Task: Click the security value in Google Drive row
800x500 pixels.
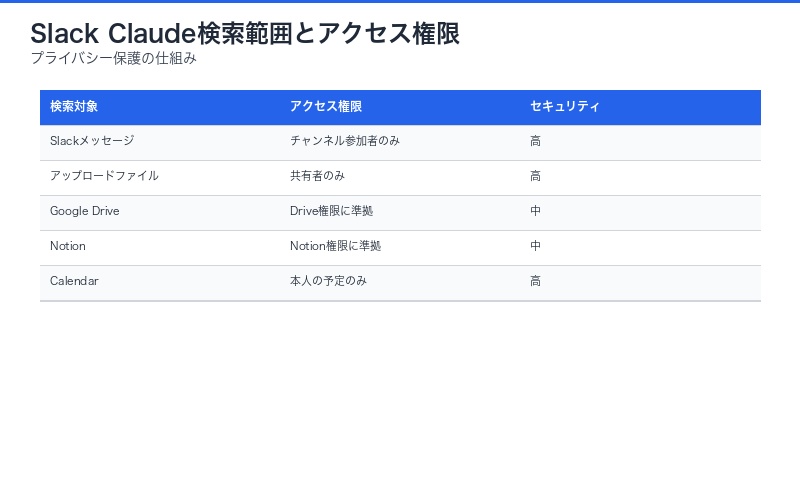Action: tap(536, 212)
